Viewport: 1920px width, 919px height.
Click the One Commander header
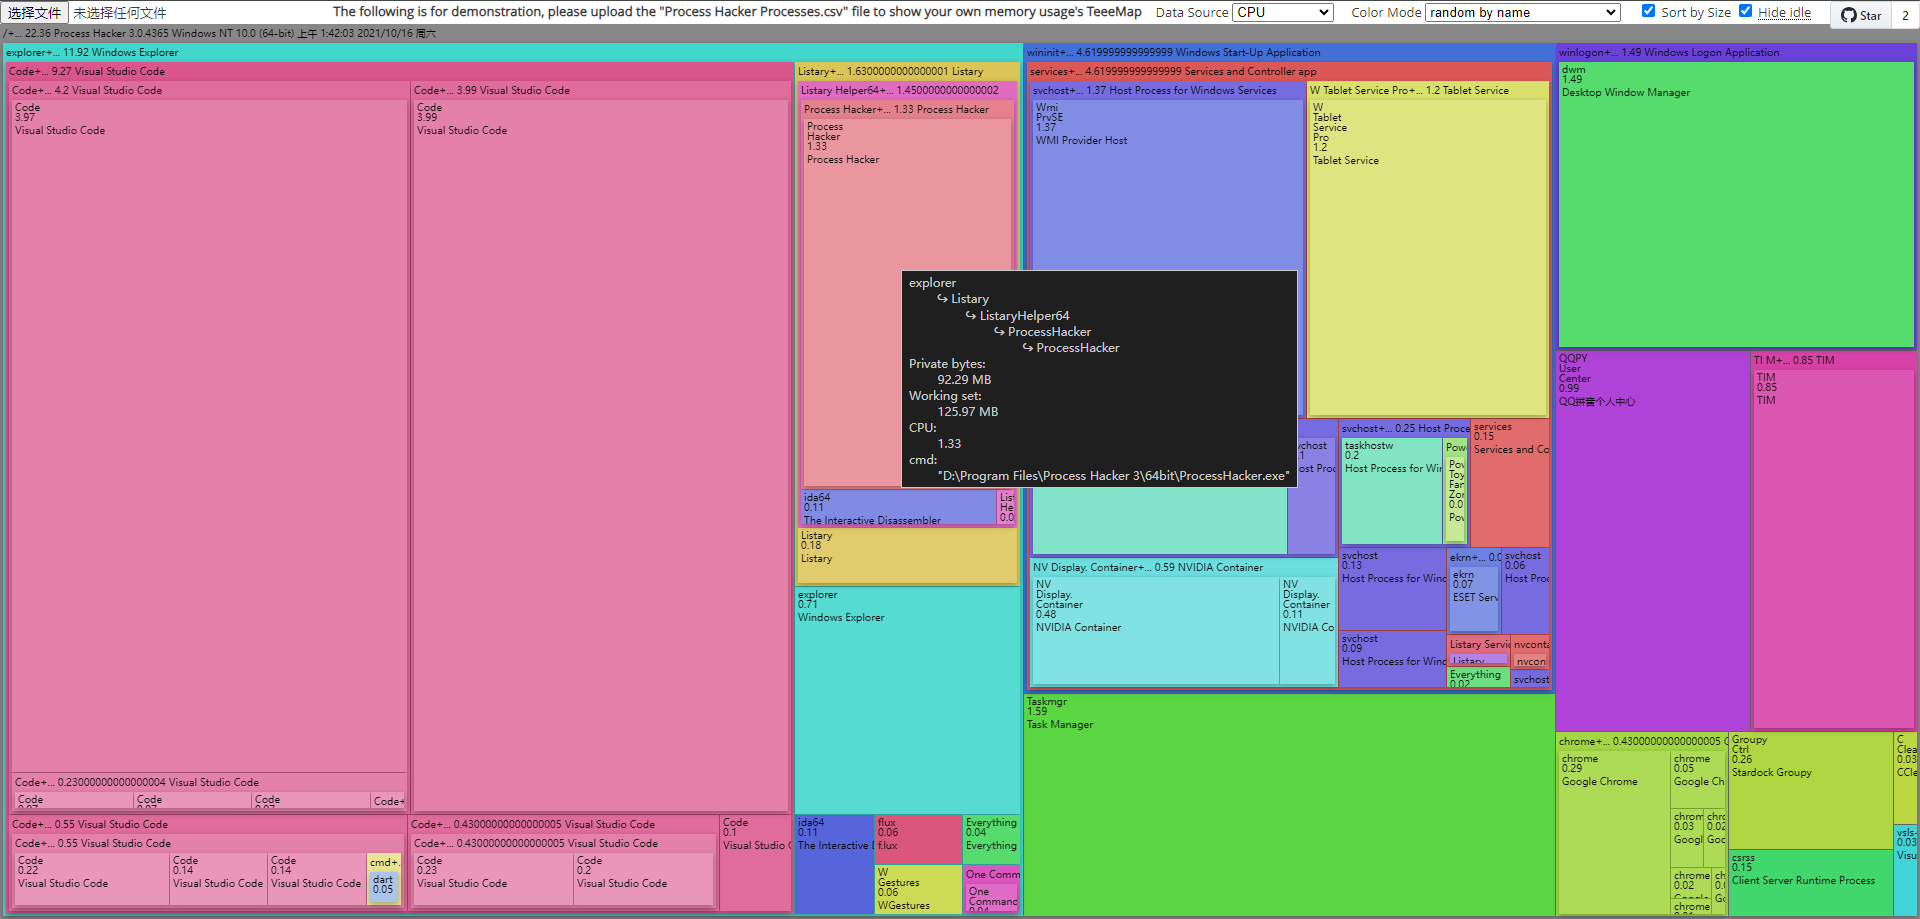pyautogui.click(x=991, y=874)
